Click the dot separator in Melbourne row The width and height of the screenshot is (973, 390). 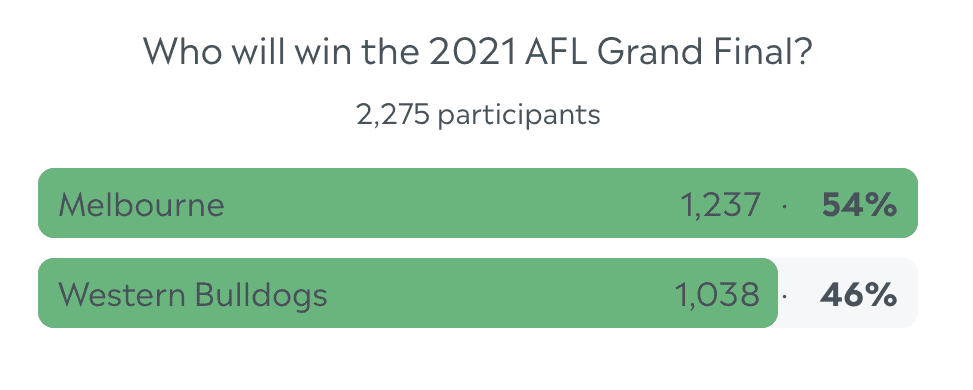pyautogui.click(x=785, y=207)
